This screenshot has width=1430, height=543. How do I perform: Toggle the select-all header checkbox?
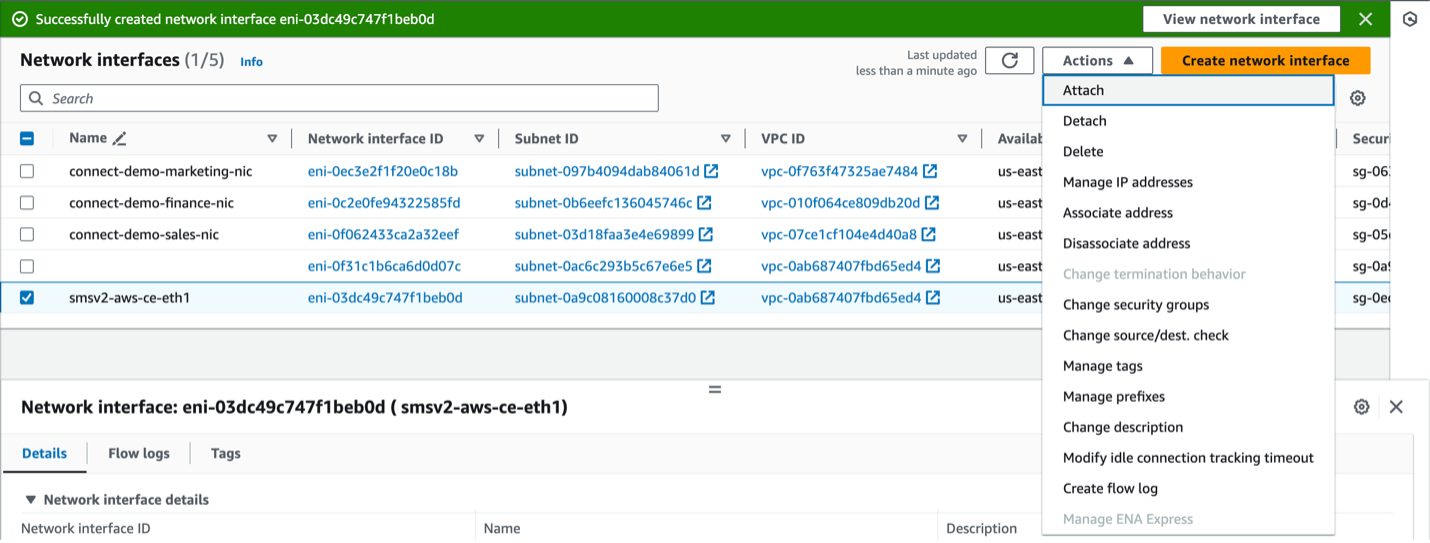coord(27,139)
